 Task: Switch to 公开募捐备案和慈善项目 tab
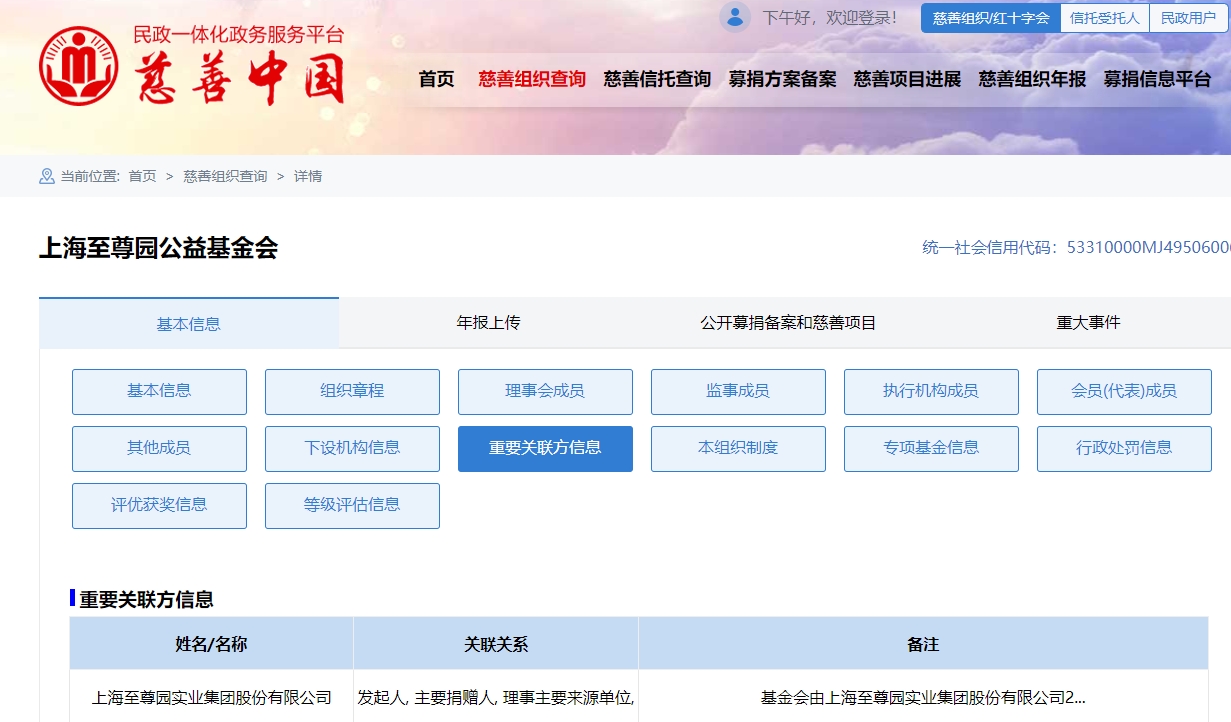pyautogui.click(x=789, y=323)
